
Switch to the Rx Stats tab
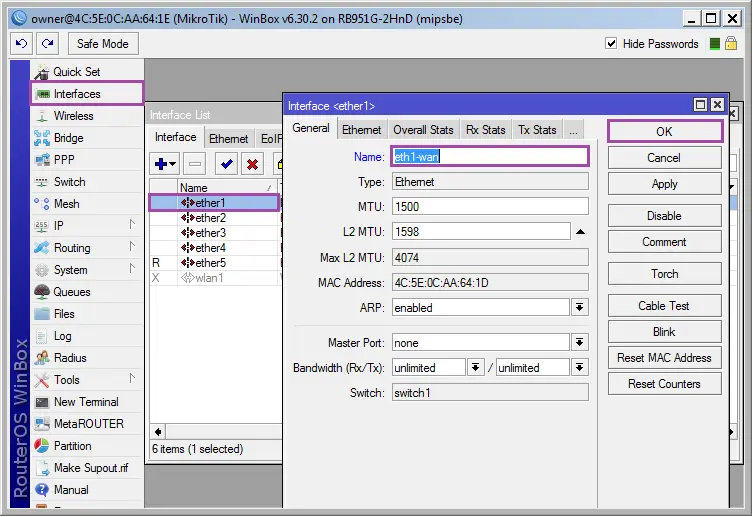[x=485, y=130]
